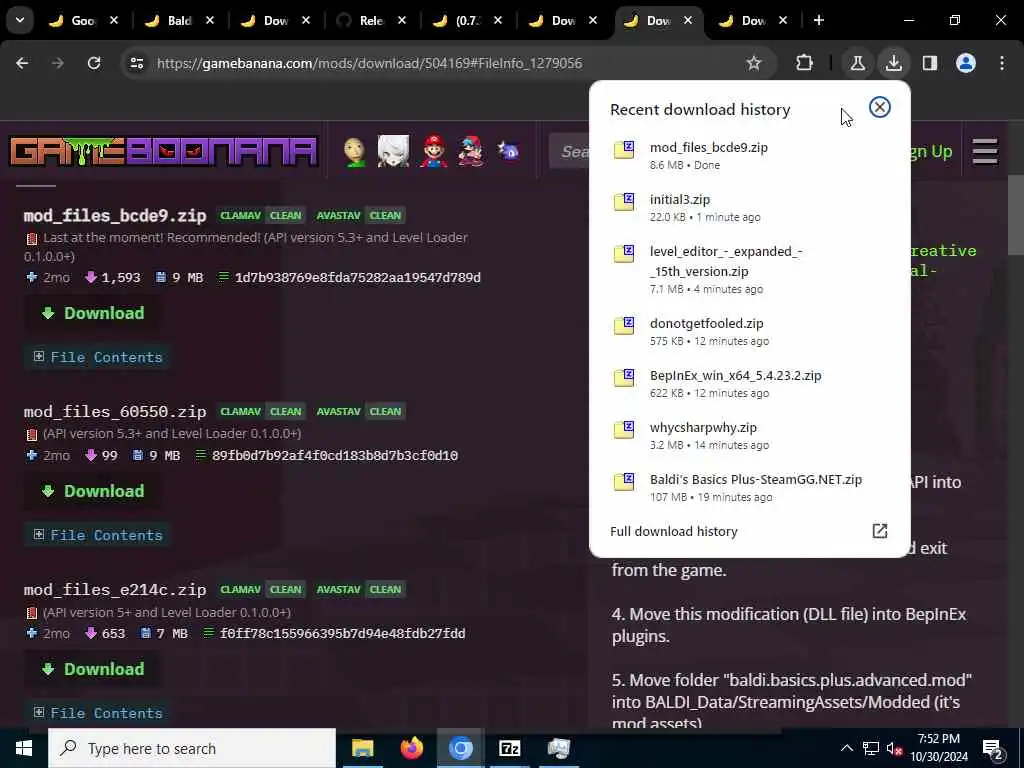The width and height of the screenshot is (1024, 768).
Task: Select MD5 hash 1d7b938769e8fda75282aa19547d789d
Action: (358, 278)
